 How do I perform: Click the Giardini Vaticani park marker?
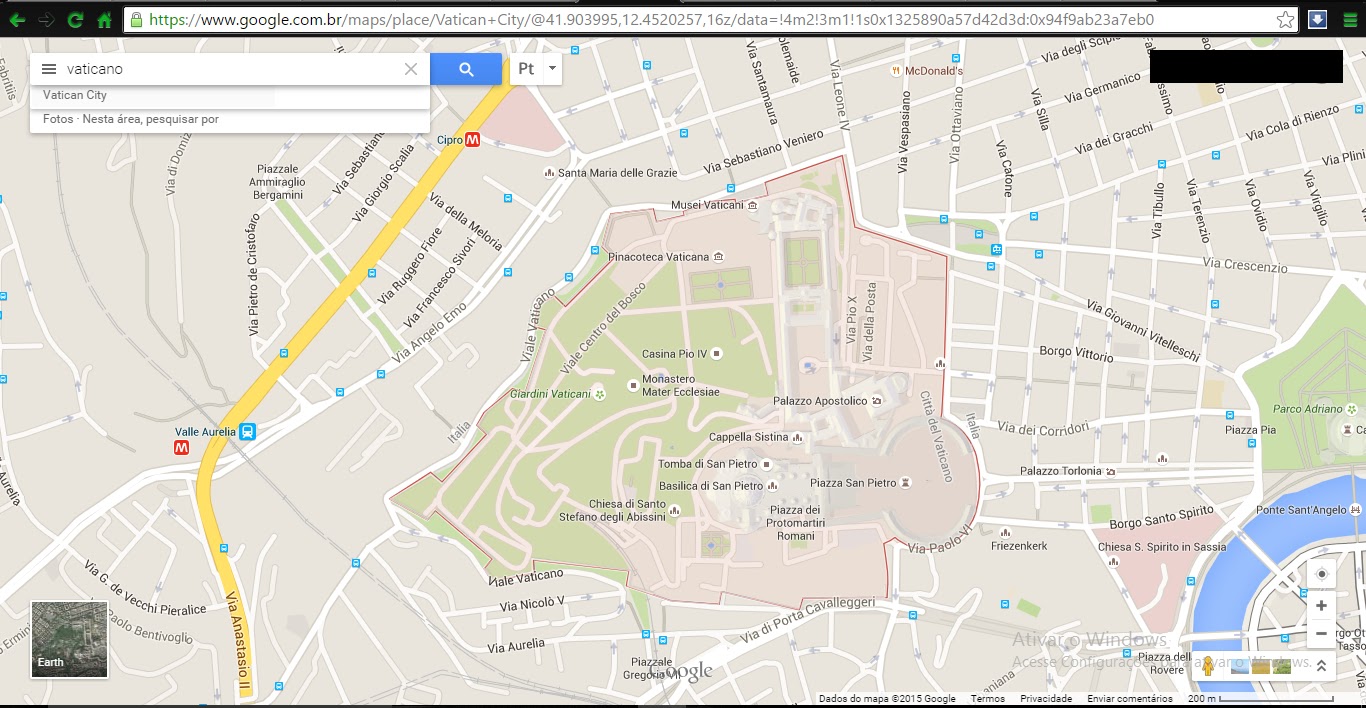tap(600, 394)
